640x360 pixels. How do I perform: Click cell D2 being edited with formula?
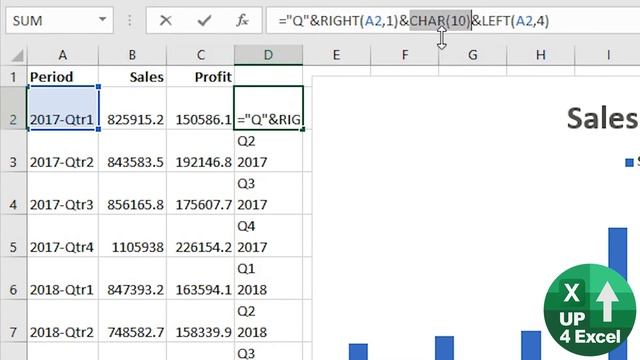[269, 108]
